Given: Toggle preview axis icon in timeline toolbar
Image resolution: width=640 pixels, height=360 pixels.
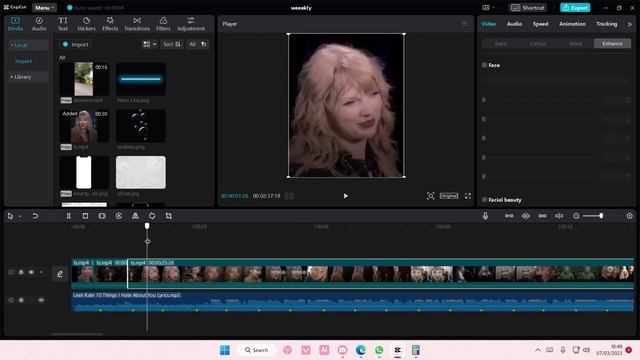Looking at the screenshot, I should coord(559,216).
